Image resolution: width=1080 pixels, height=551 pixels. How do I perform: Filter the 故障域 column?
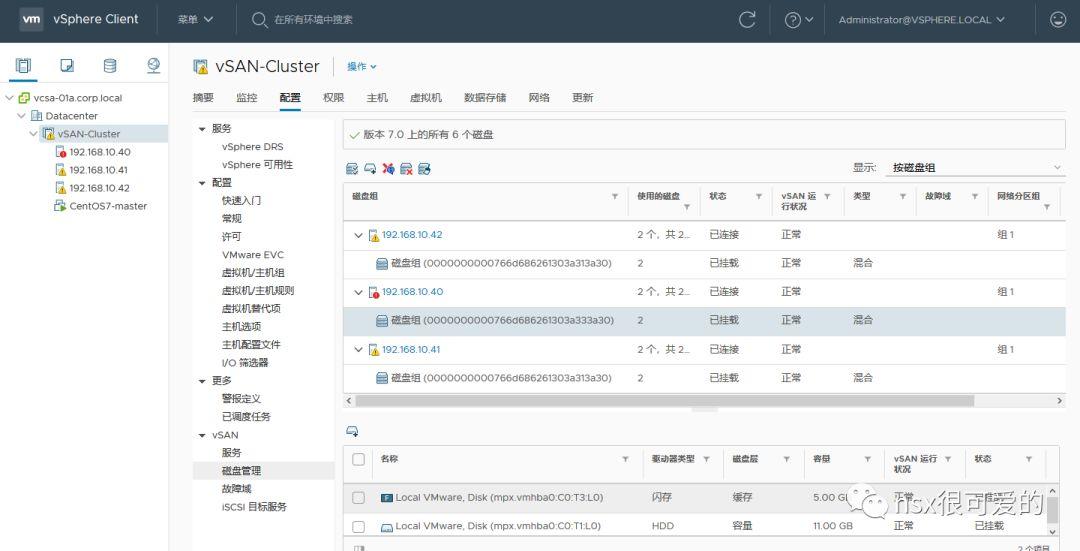pos(975,196)
